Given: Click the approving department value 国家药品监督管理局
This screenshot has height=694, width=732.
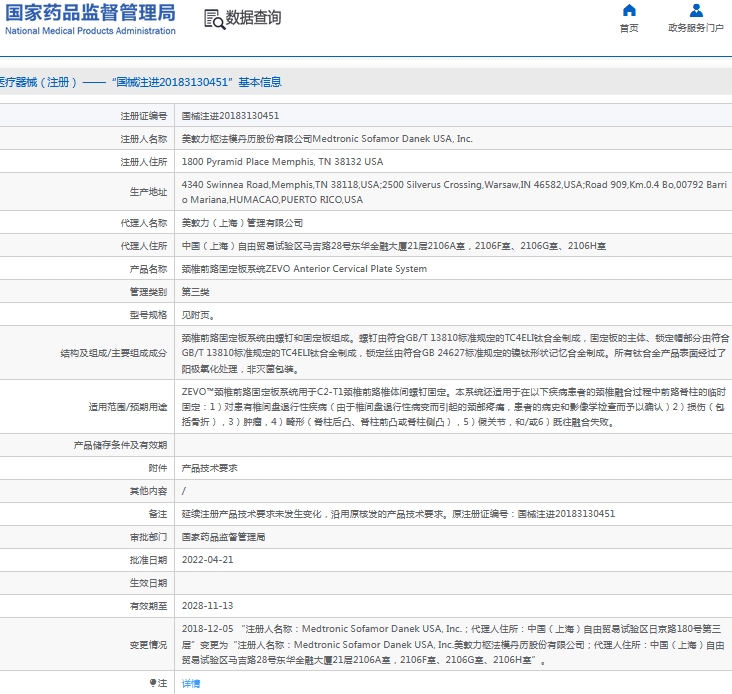Looking at the screenshot, I should click(x=223, y=537).
